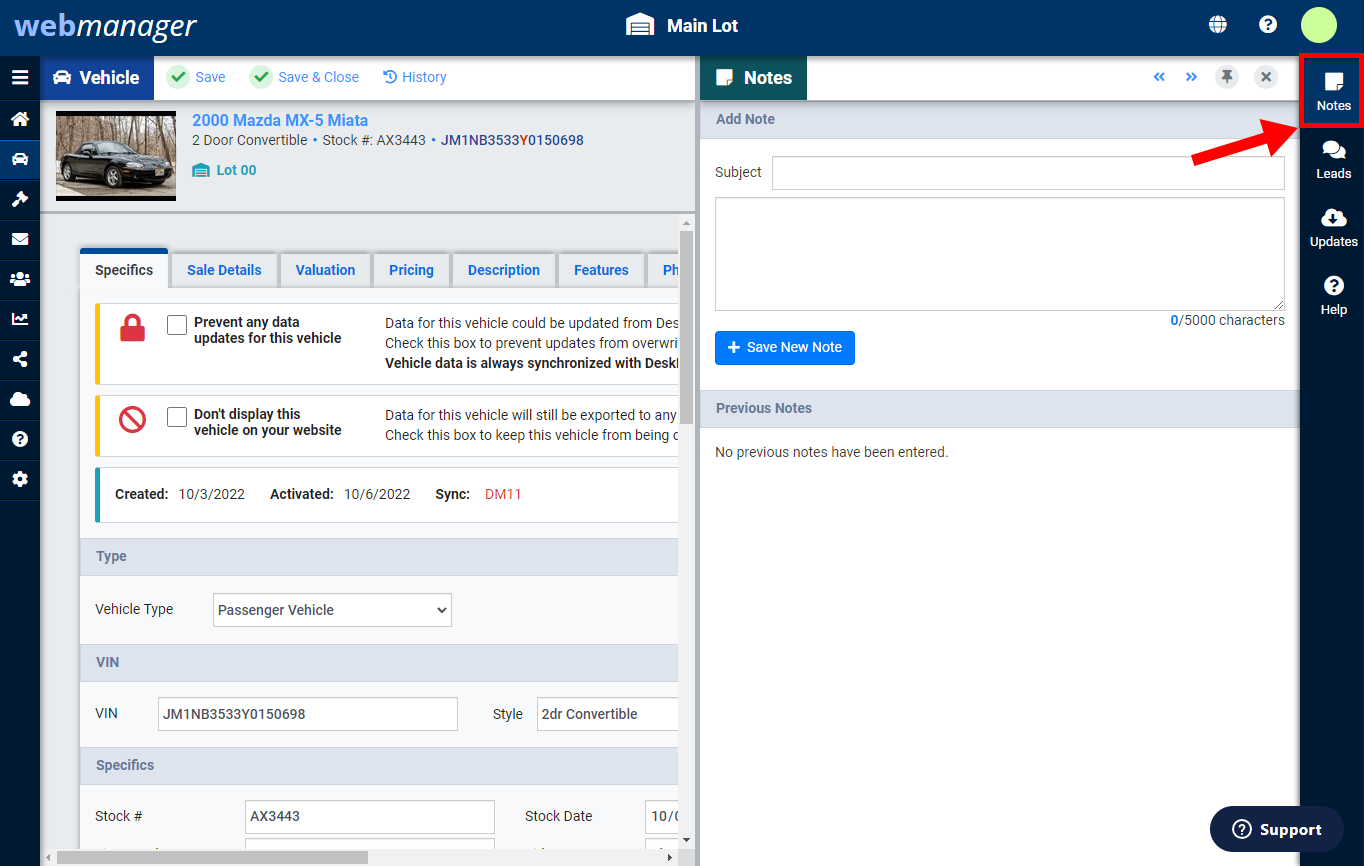Image resolution: width=1364 pixels, height=866 pixels.
Task: Switch to the Features tab
Action: click(601, 270)
